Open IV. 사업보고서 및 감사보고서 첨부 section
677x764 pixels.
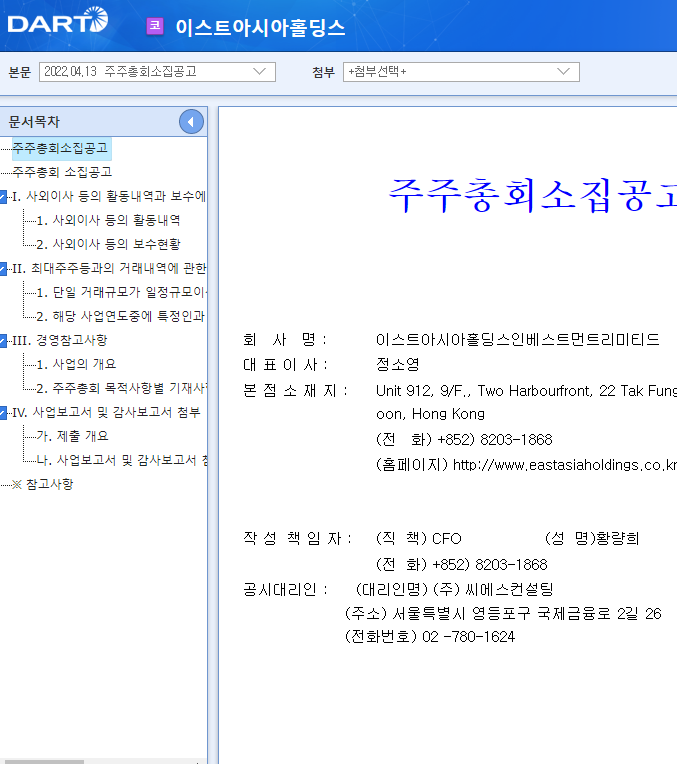click(x=106, y=412)
